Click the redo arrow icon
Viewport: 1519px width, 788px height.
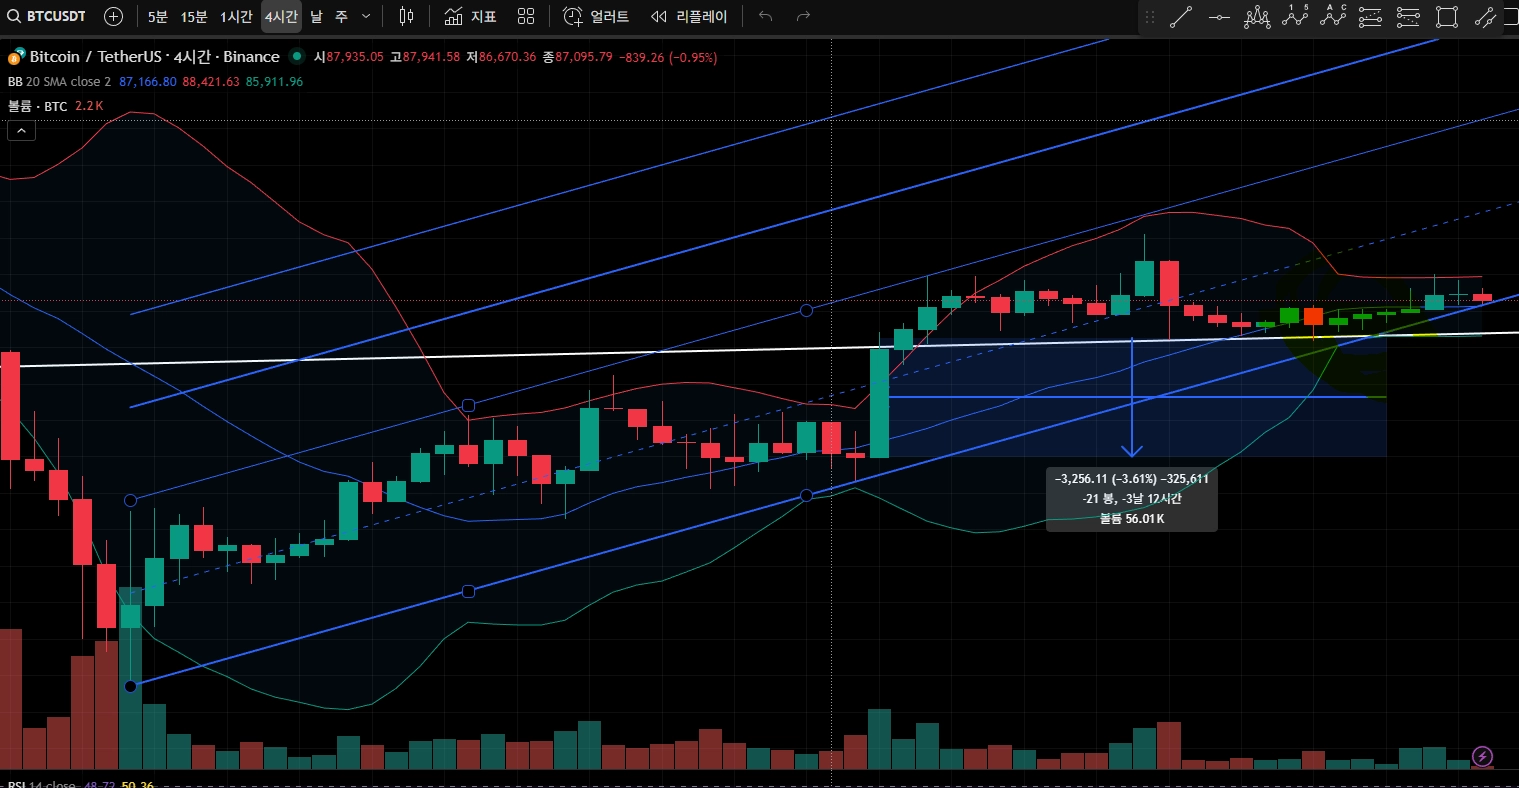pos(803,16)
